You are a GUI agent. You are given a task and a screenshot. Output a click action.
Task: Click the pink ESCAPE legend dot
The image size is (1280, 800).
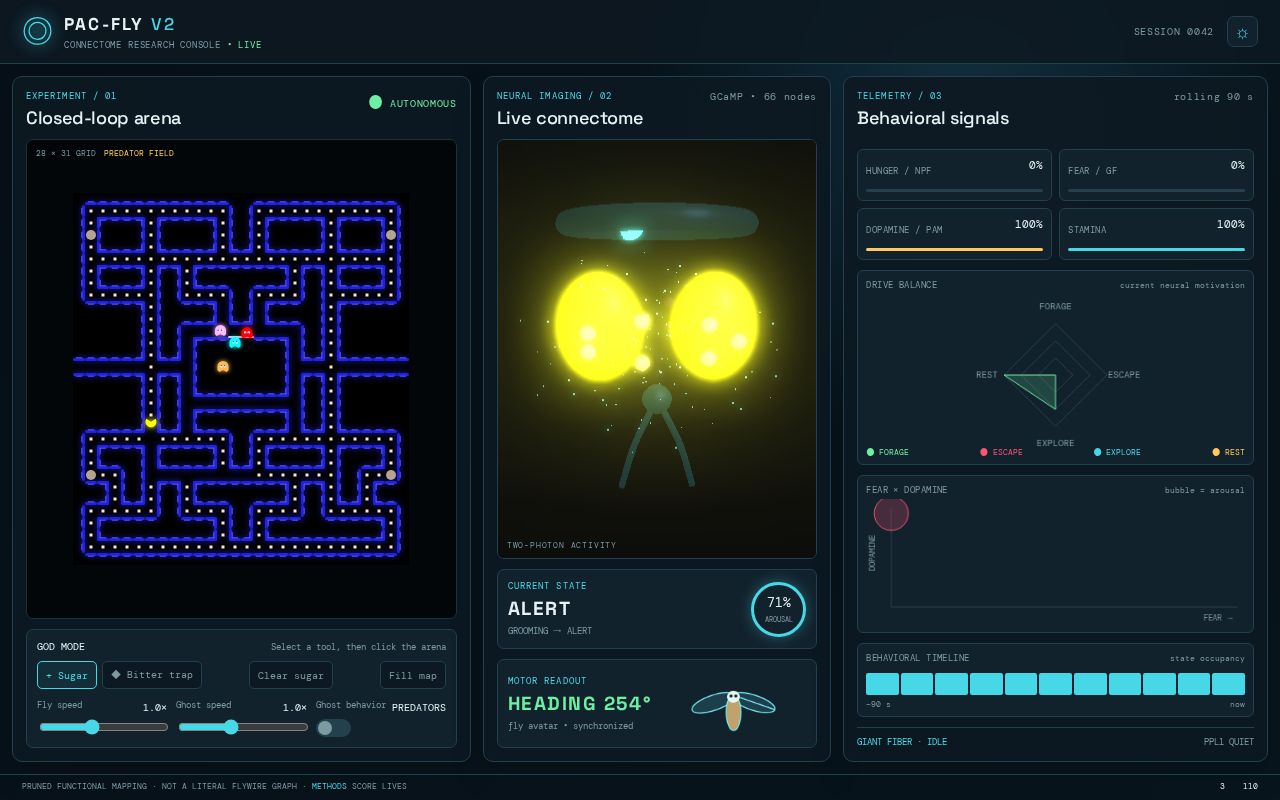pyautogui.click(x=984, y=452)
